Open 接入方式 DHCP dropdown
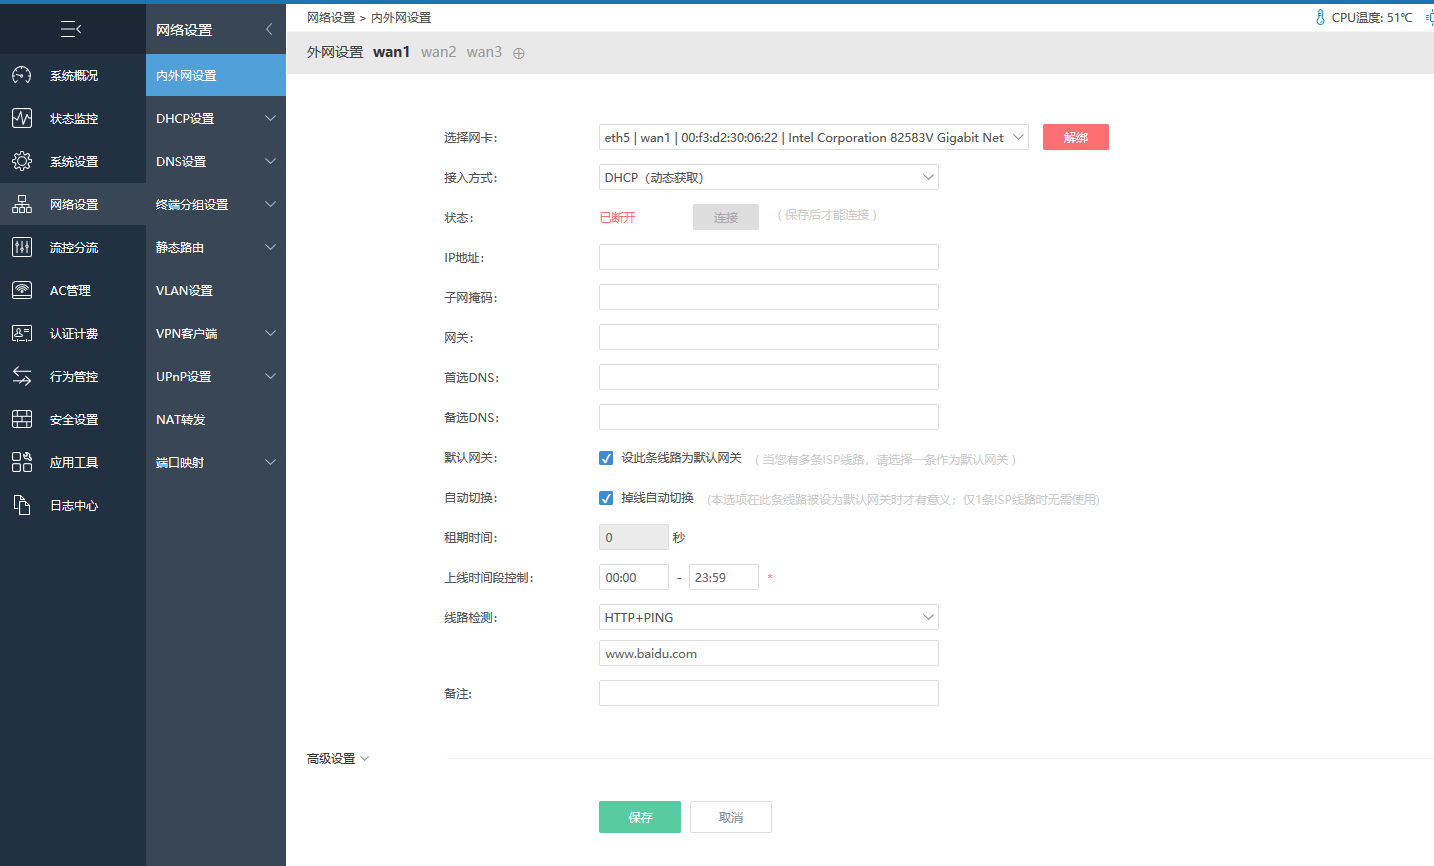The width and height of the screenshot is (1434, 866). click(x=768, y=178)
